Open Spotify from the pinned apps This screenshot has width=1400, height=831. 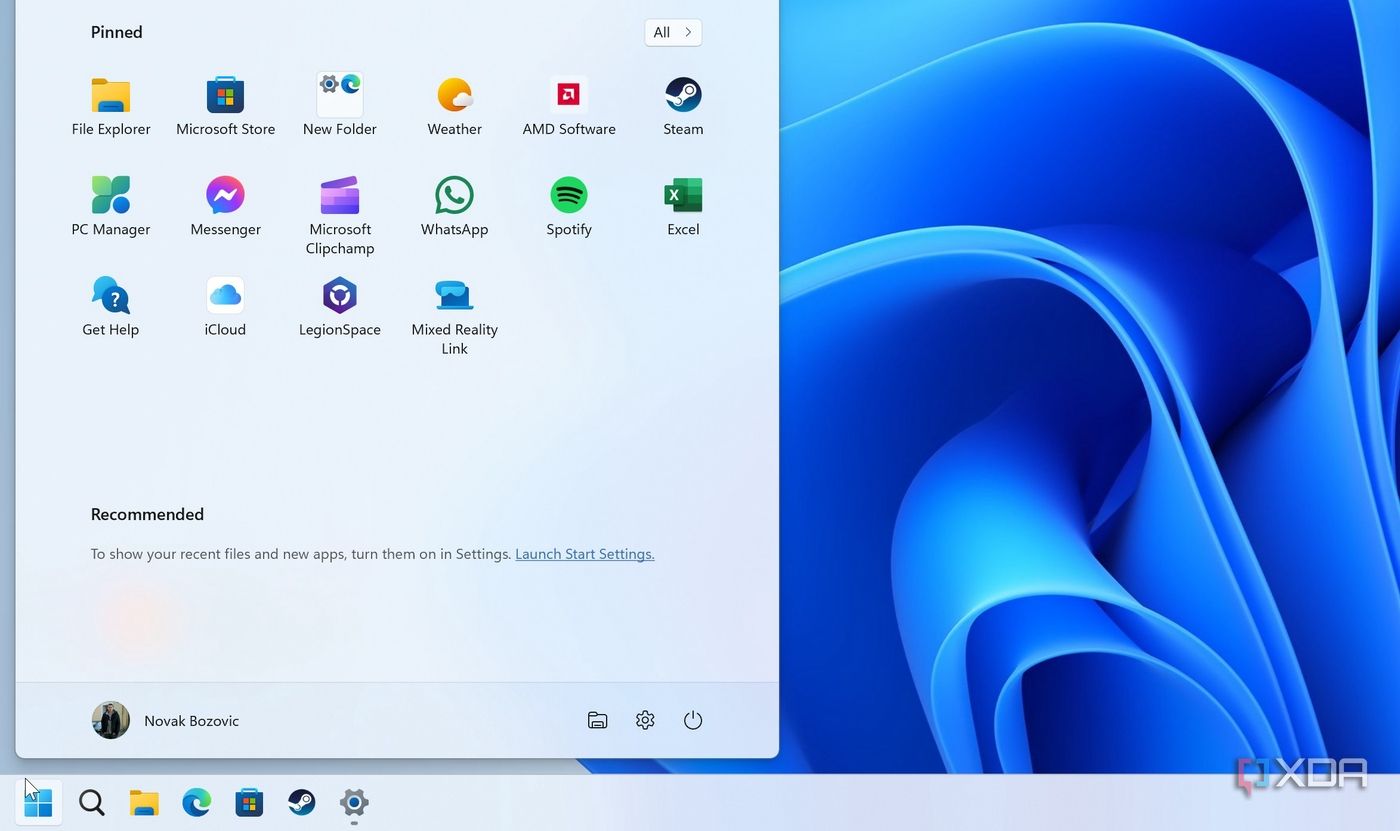point(569,195)
